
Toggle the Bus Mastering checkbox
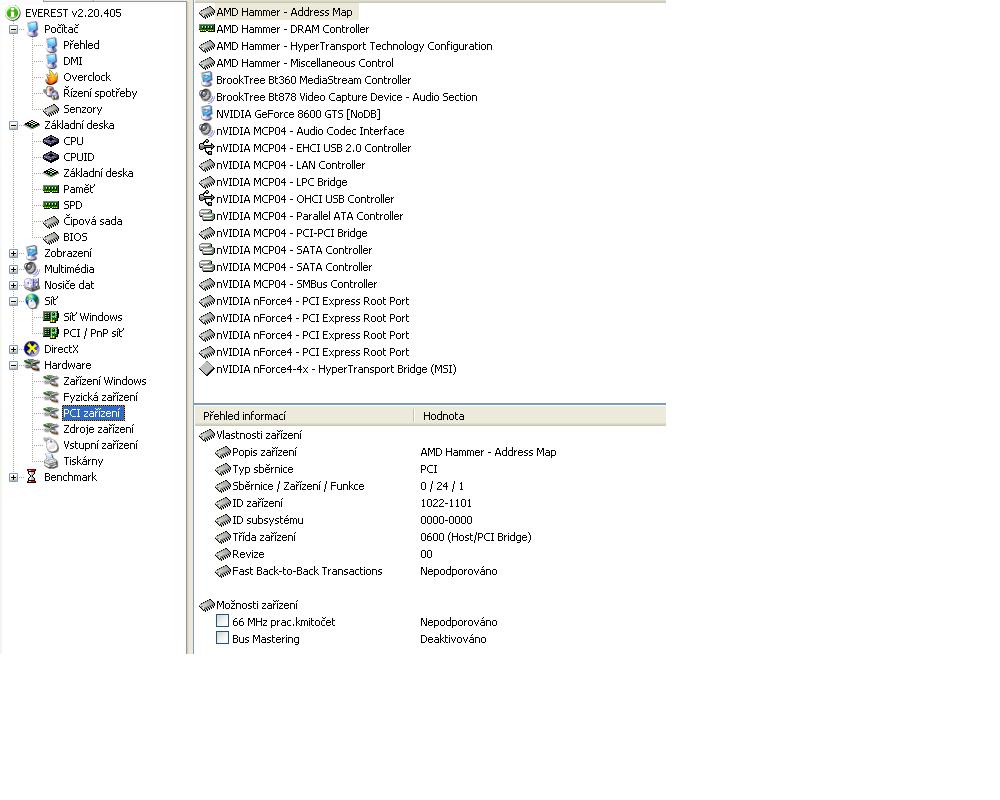click(x=222, y=638)
